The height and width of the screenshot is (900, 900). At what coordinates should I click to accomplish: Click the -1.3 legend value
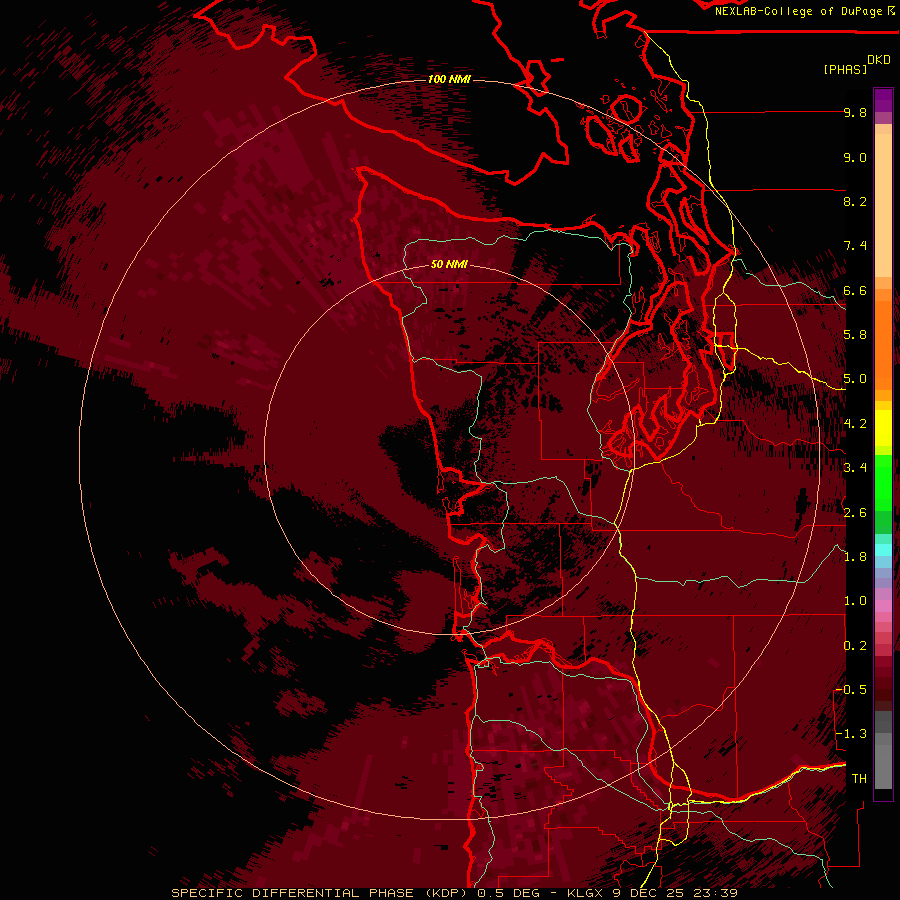click(x=851, y=734)
